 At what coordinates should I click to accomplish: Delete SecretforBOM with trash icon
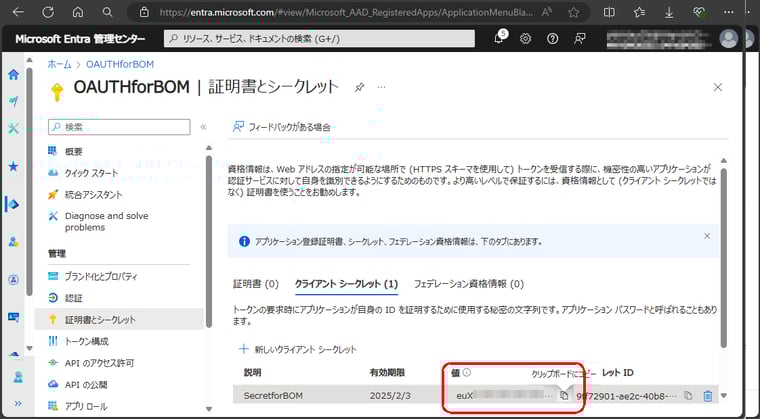click(x=708, y=396)
